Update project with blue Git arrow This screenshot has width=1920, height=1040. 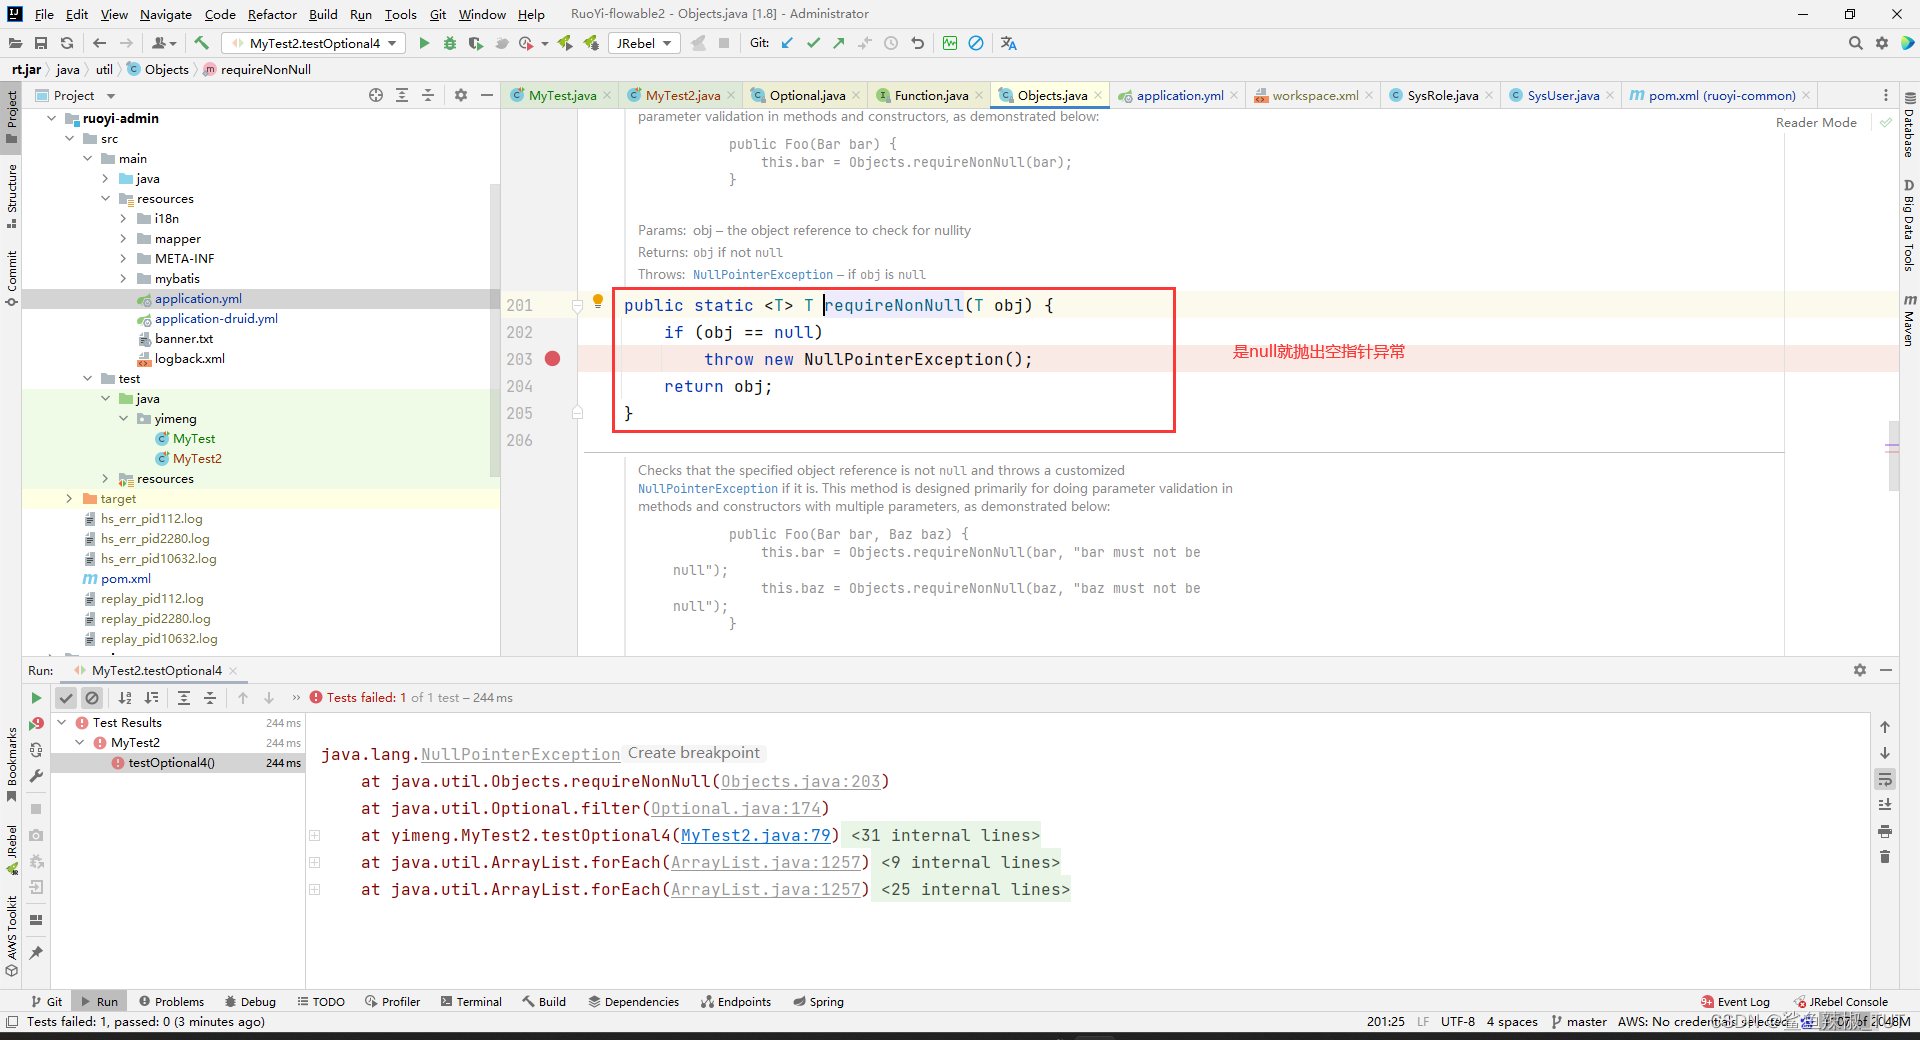tap(787, 43)
